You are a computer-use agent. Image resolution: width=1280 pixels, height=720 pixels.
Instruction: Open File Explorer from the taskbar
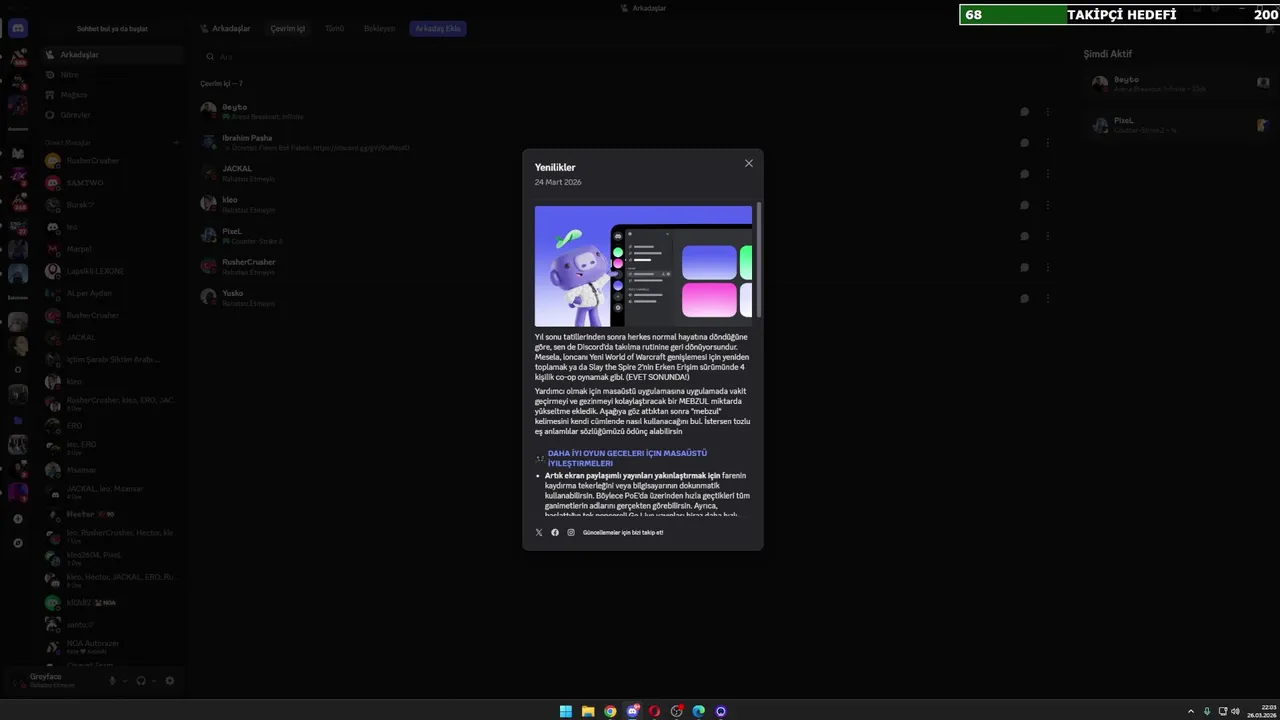(x=588, y=711)
